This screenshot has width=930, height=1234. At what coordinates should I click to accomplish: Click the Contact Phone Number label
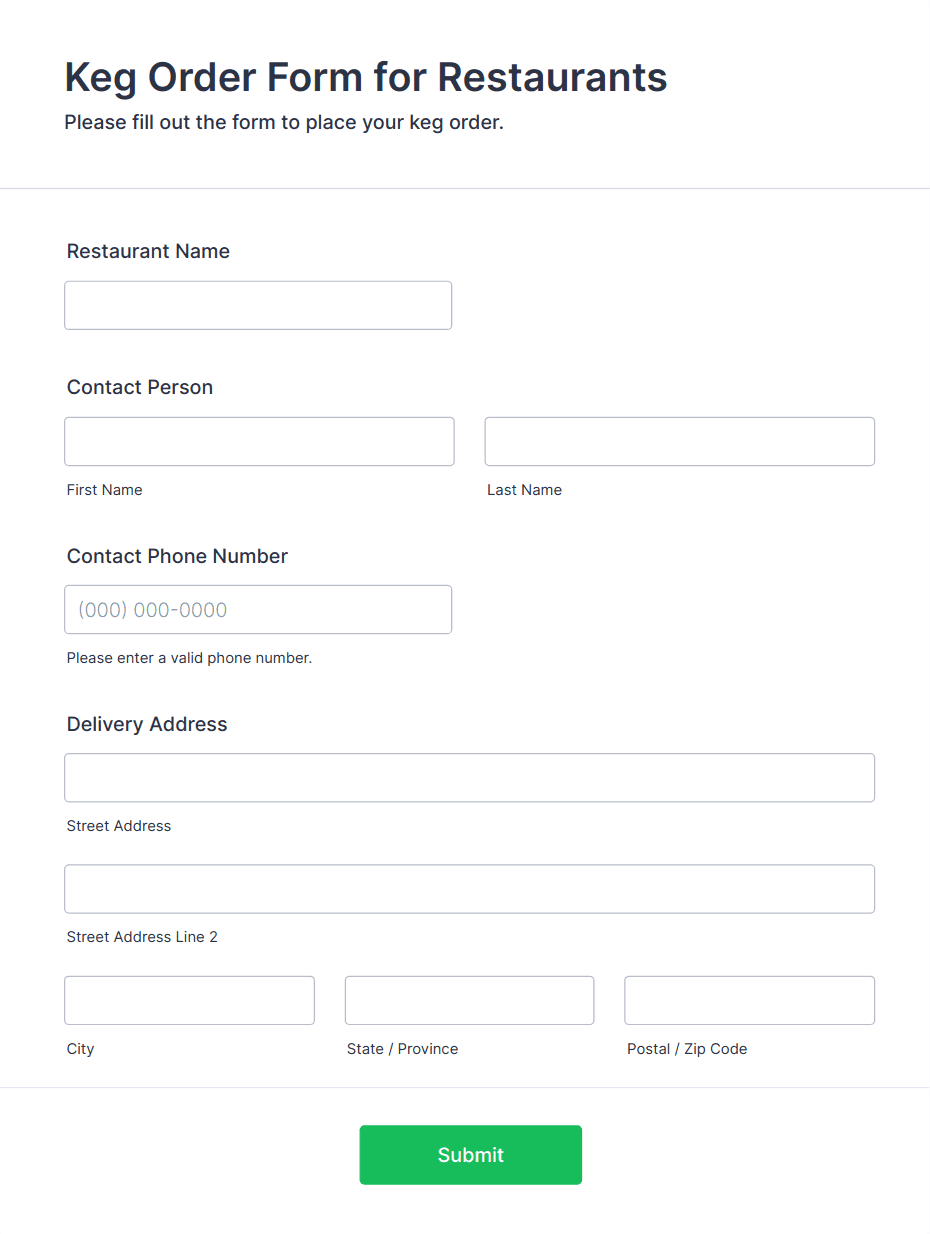coord(177,556)
